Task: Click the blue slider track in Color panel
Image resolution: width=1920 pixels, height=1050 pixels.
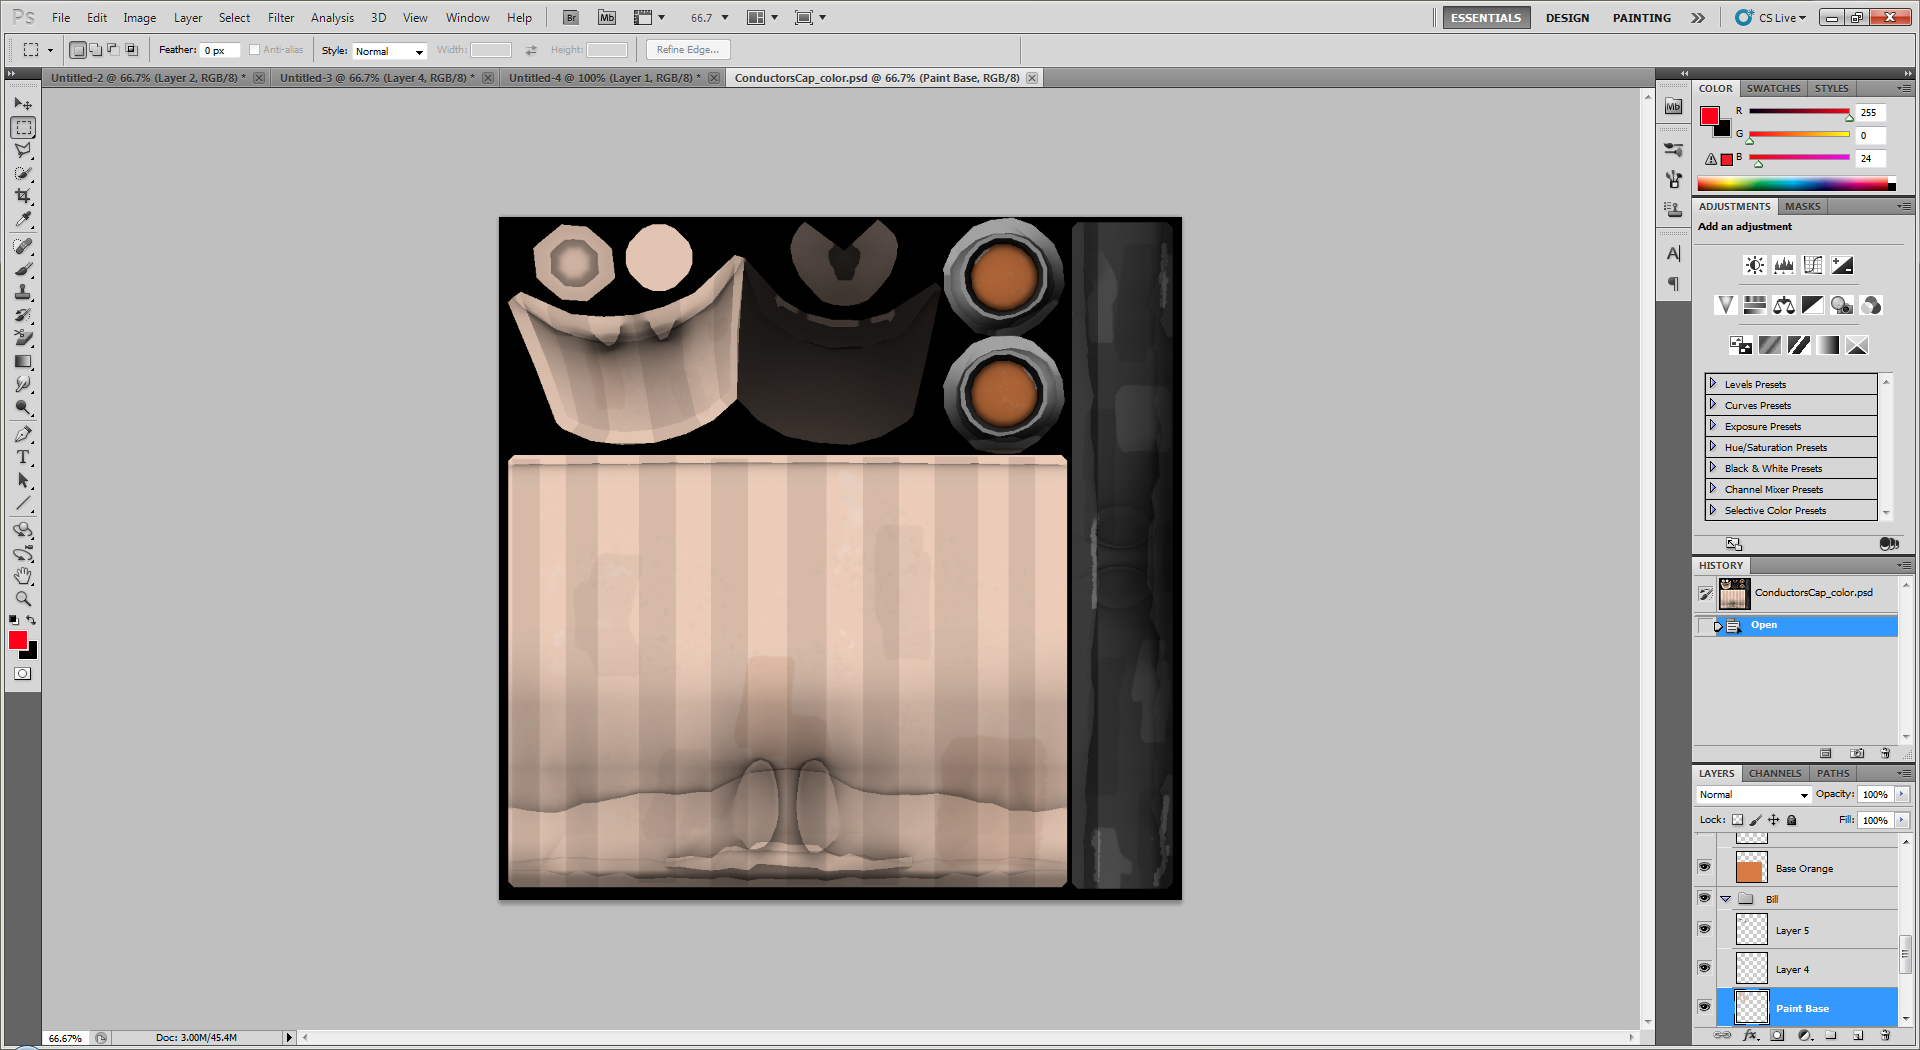Action: [x=1799, y=158]
